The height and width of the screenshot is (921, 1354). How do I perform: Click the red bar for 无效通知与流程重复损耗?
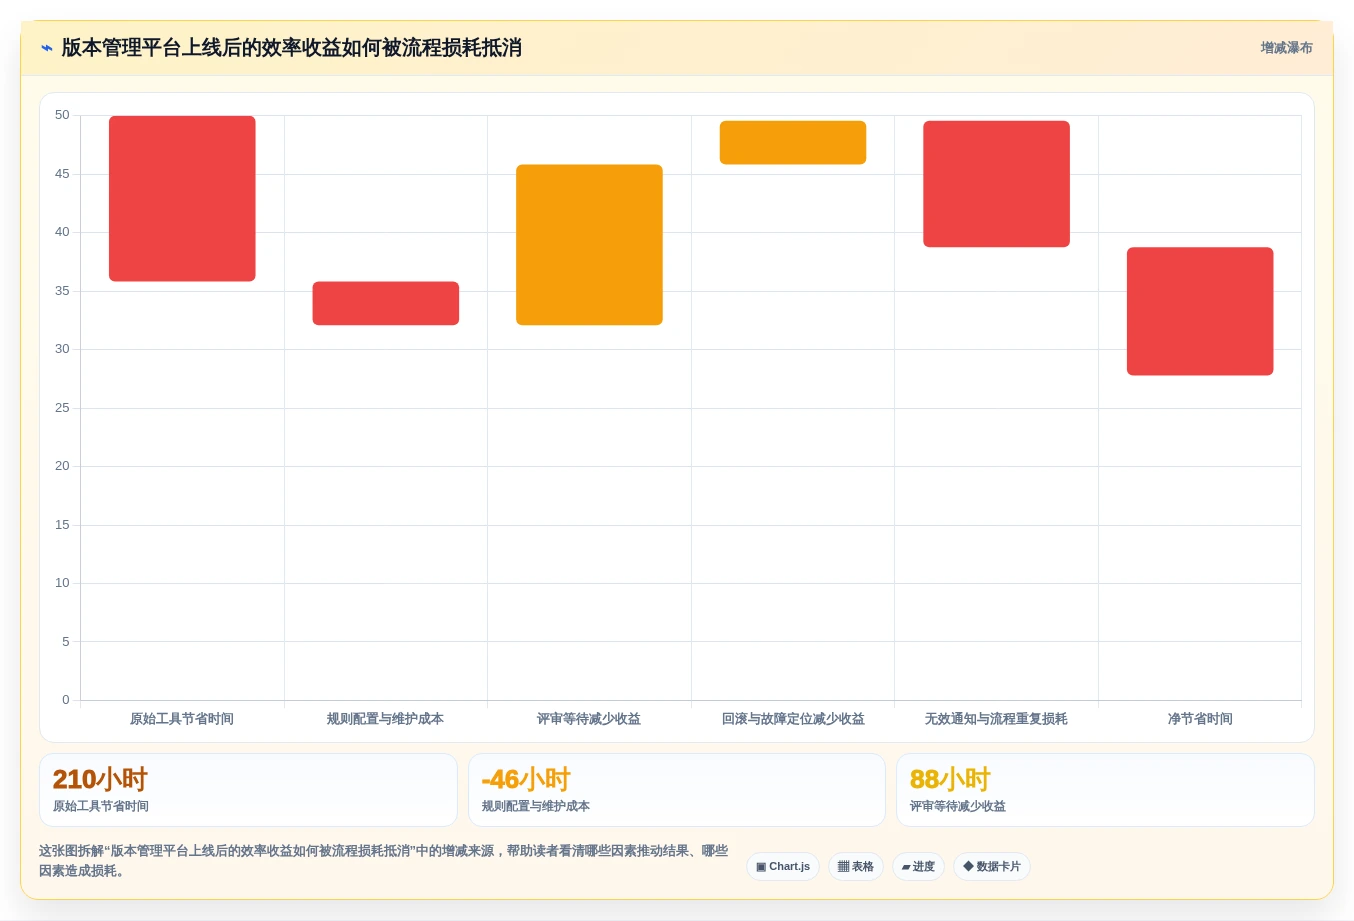click(996, 184)
